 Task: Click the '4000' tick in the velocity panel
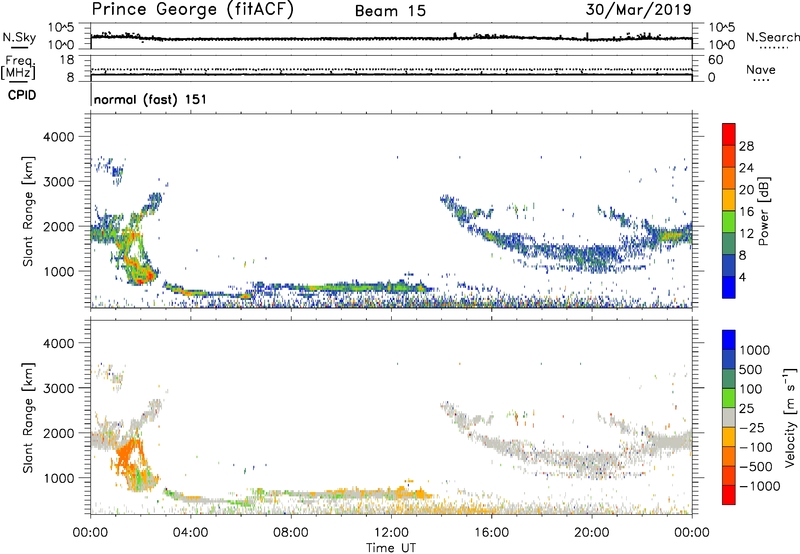point(58,343)
